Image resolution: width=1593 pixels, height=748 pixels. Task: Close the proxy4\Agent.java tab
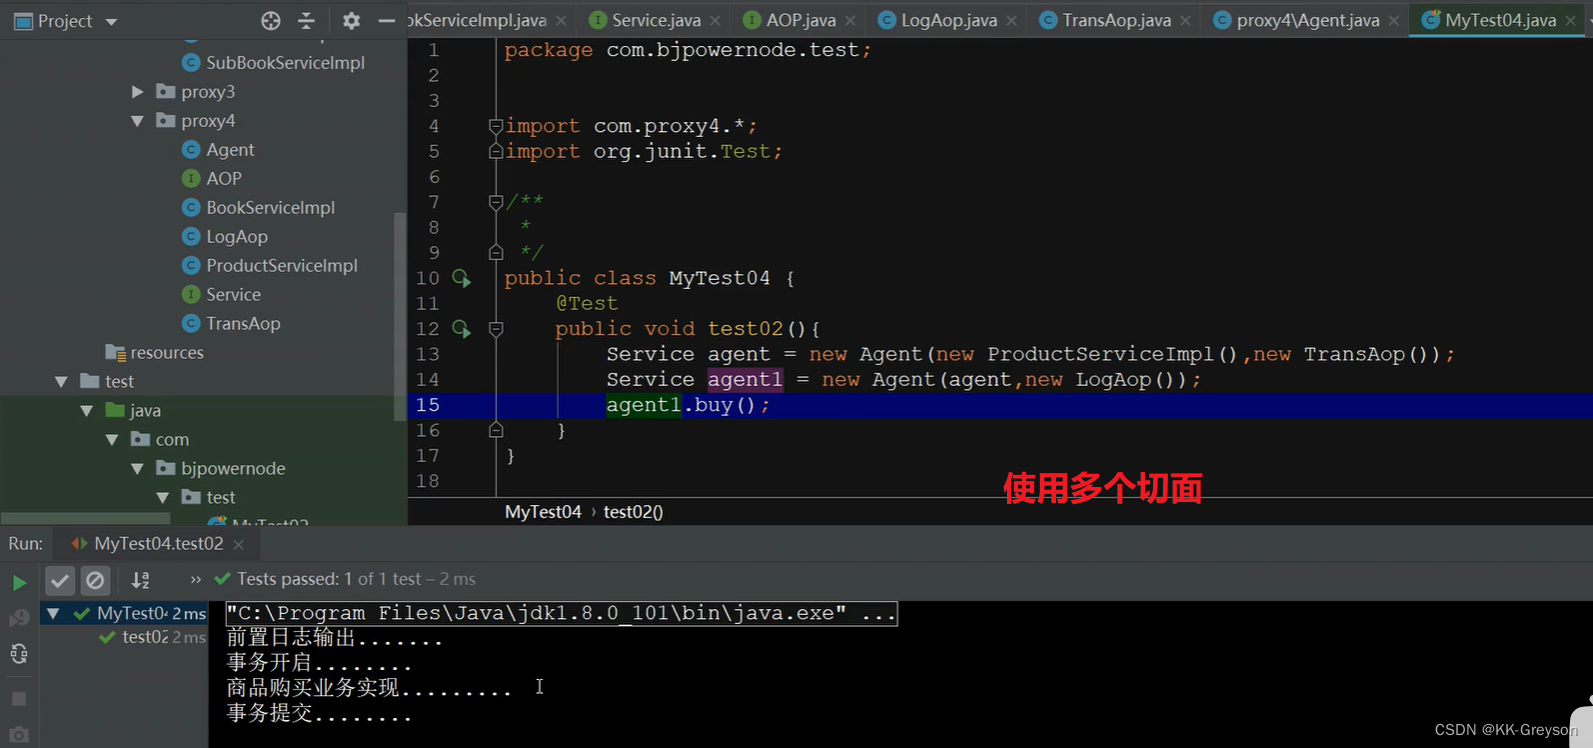point(1393,21)
